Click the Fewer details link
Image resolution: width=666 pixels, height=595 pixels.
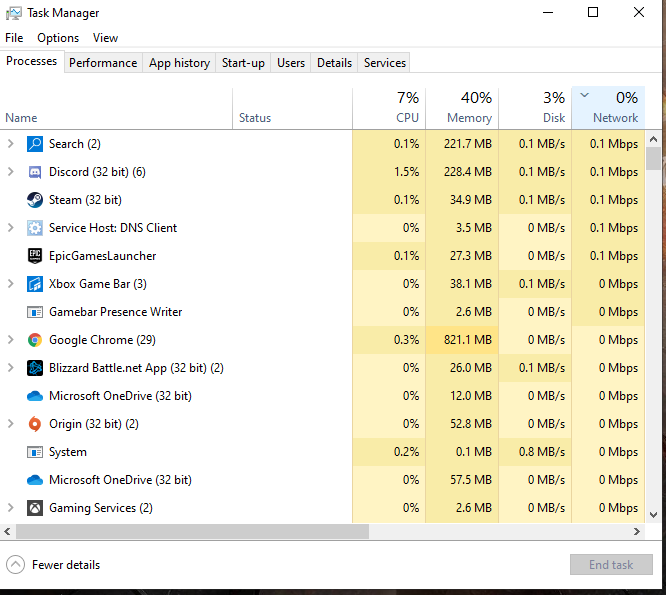tap(66, 565)
